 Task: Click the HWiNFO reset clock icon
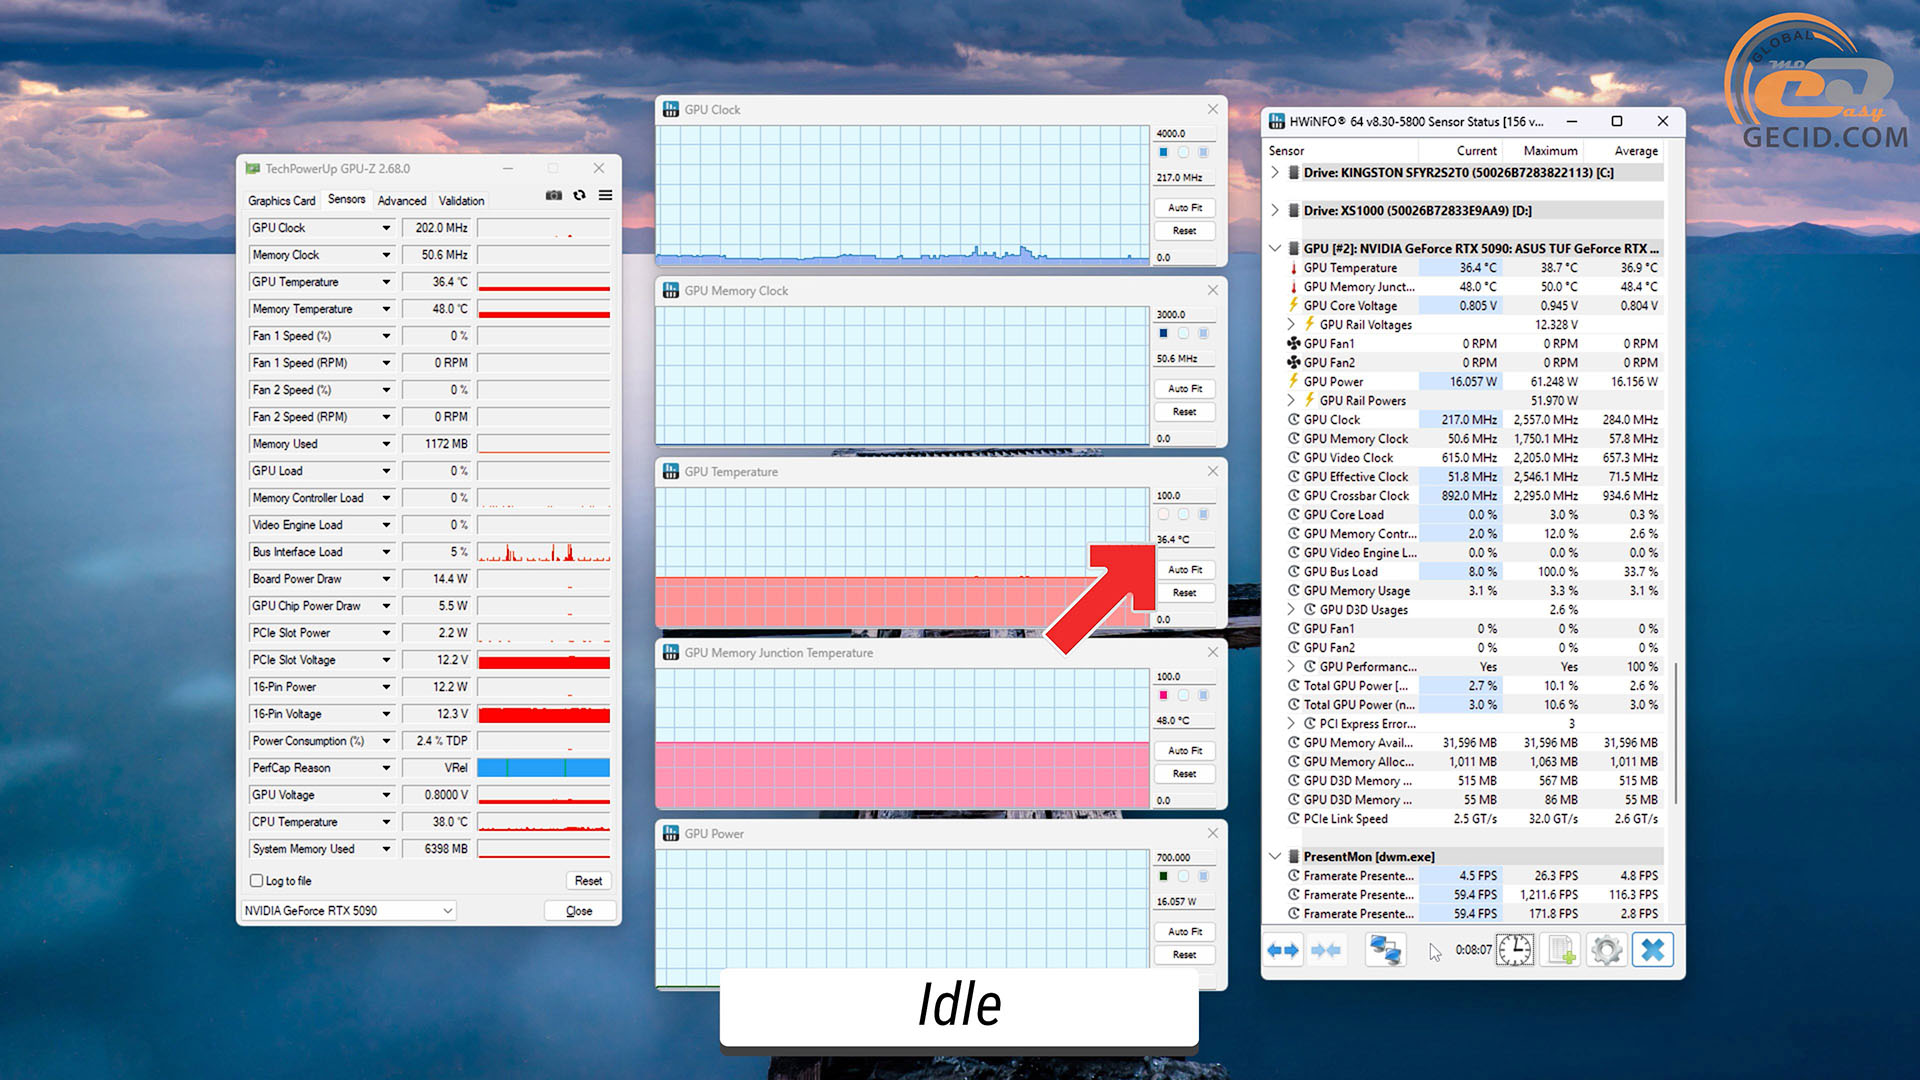(x=1514, y=950)
